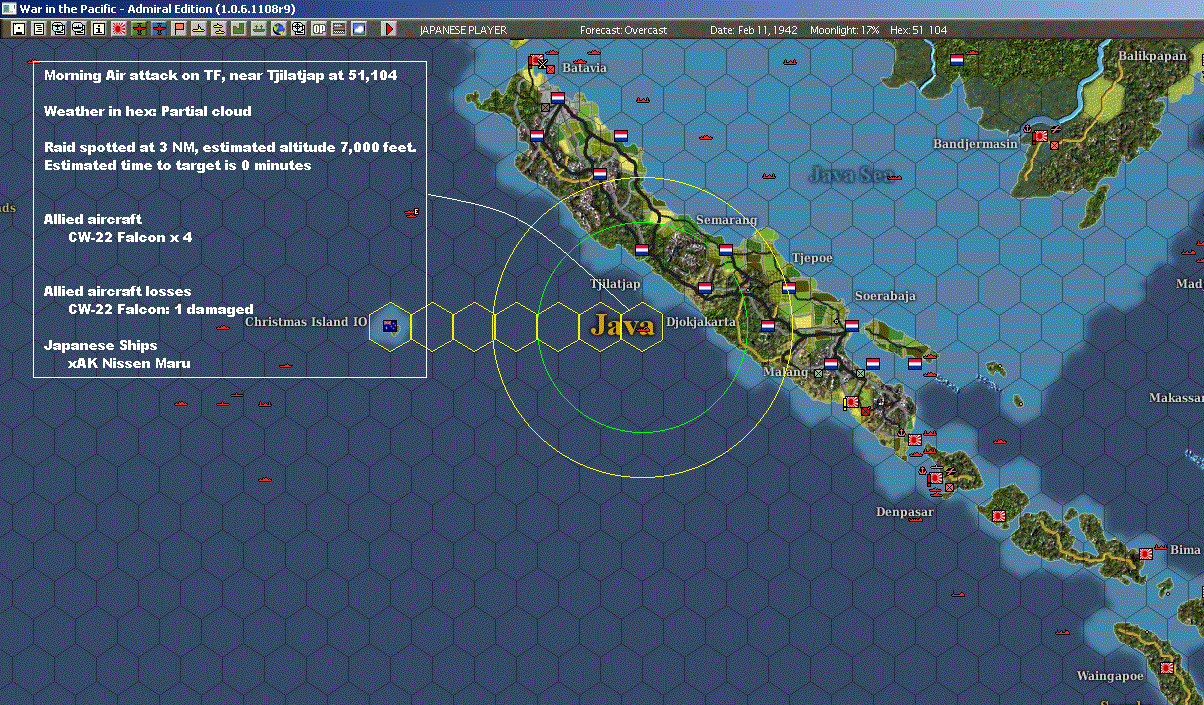The width and height of the screenshot is (1204, 705).
Task: Click the Denpasar city label
Action: point(905,511)
